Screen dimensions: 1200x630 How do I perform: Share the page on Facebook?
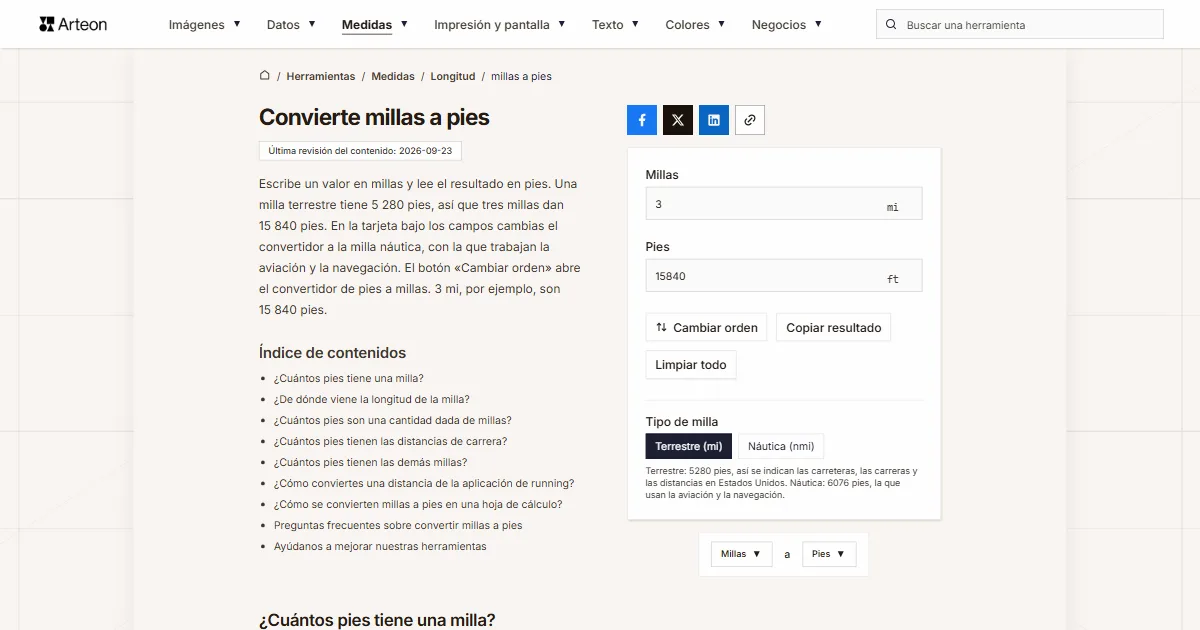click(642, 120)
